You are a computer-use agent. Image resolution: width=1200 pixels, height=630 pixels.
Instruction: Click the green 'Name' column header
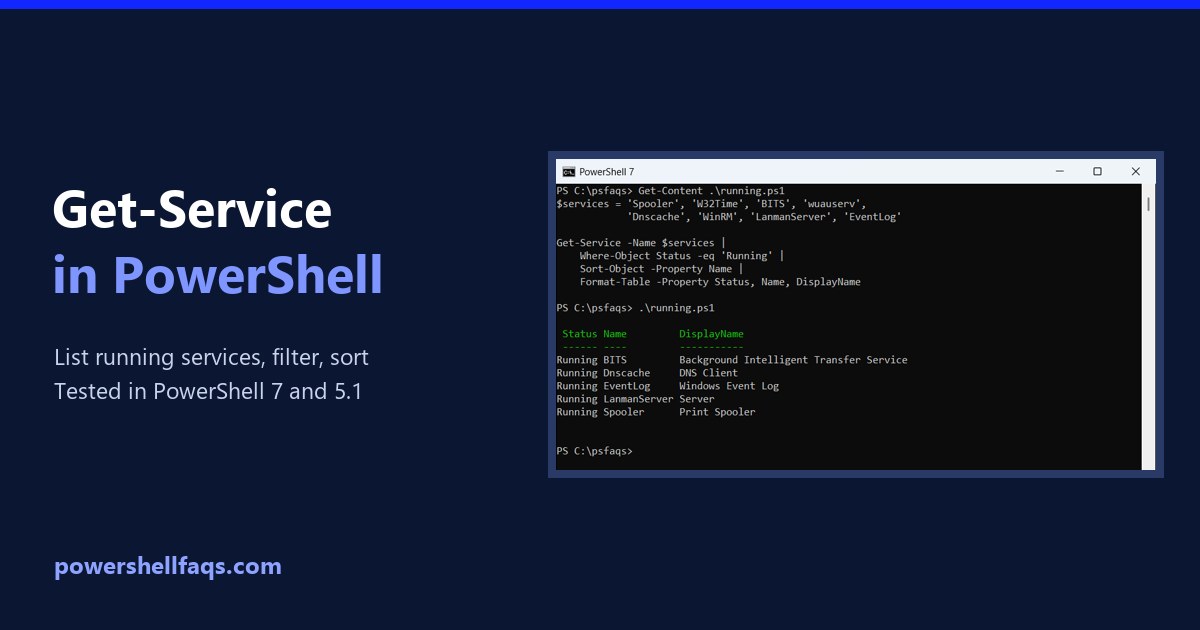[615, 334]
